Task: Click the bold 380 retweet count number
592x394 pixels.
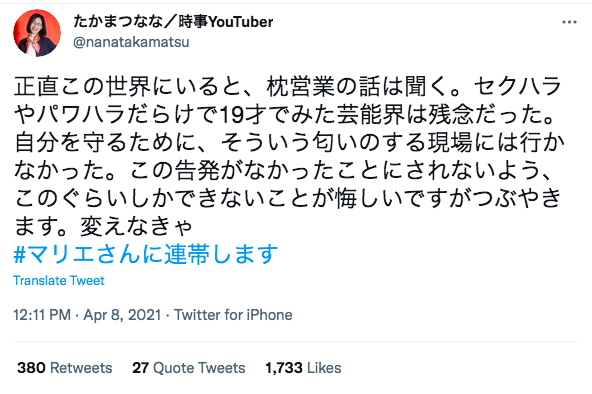Action: coord(31,368)
